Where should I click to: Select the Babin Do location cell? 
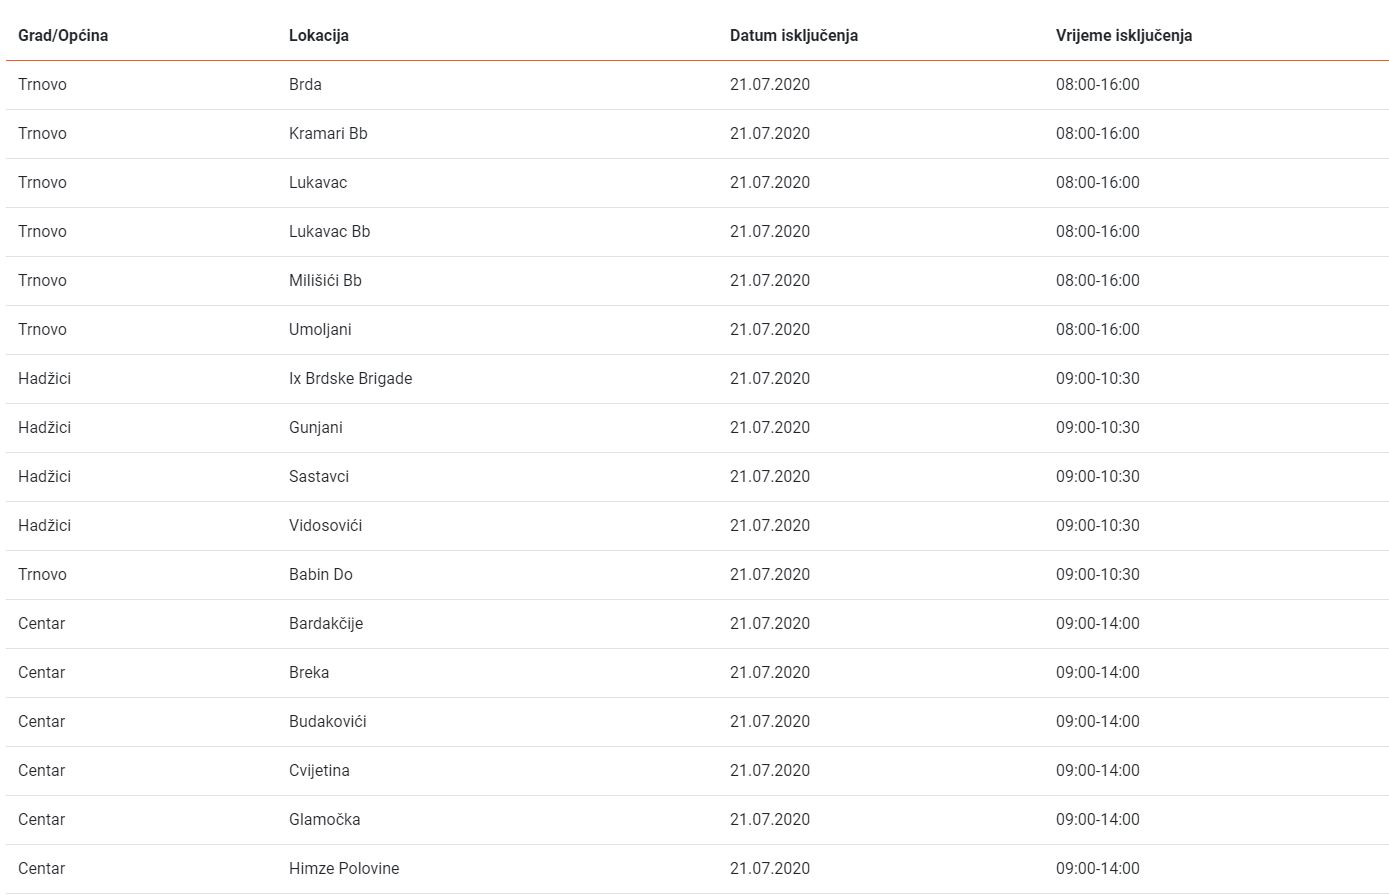pyautogui.click(x=320, y=574)
